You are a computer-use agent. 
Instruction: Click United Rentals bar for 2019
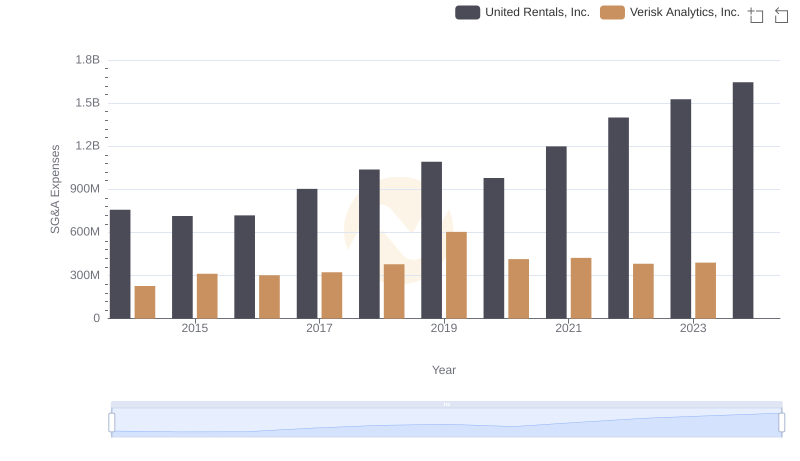point(432,240)
